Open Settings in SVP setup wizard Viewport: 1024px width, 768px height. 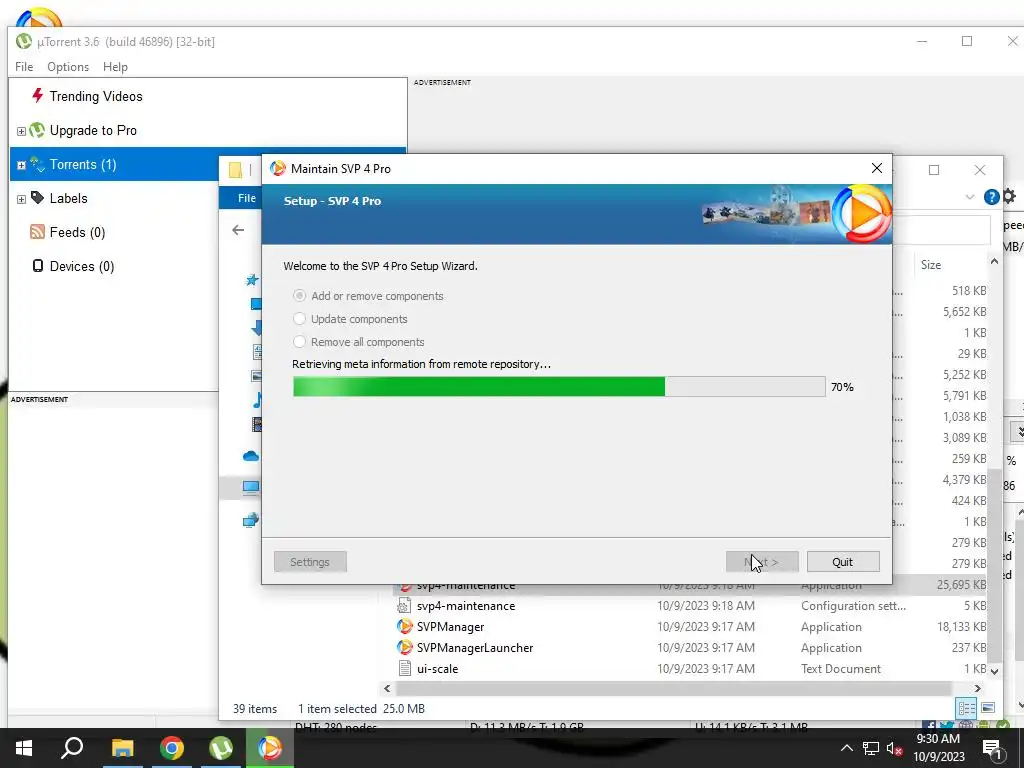click(x=310, y=562)
